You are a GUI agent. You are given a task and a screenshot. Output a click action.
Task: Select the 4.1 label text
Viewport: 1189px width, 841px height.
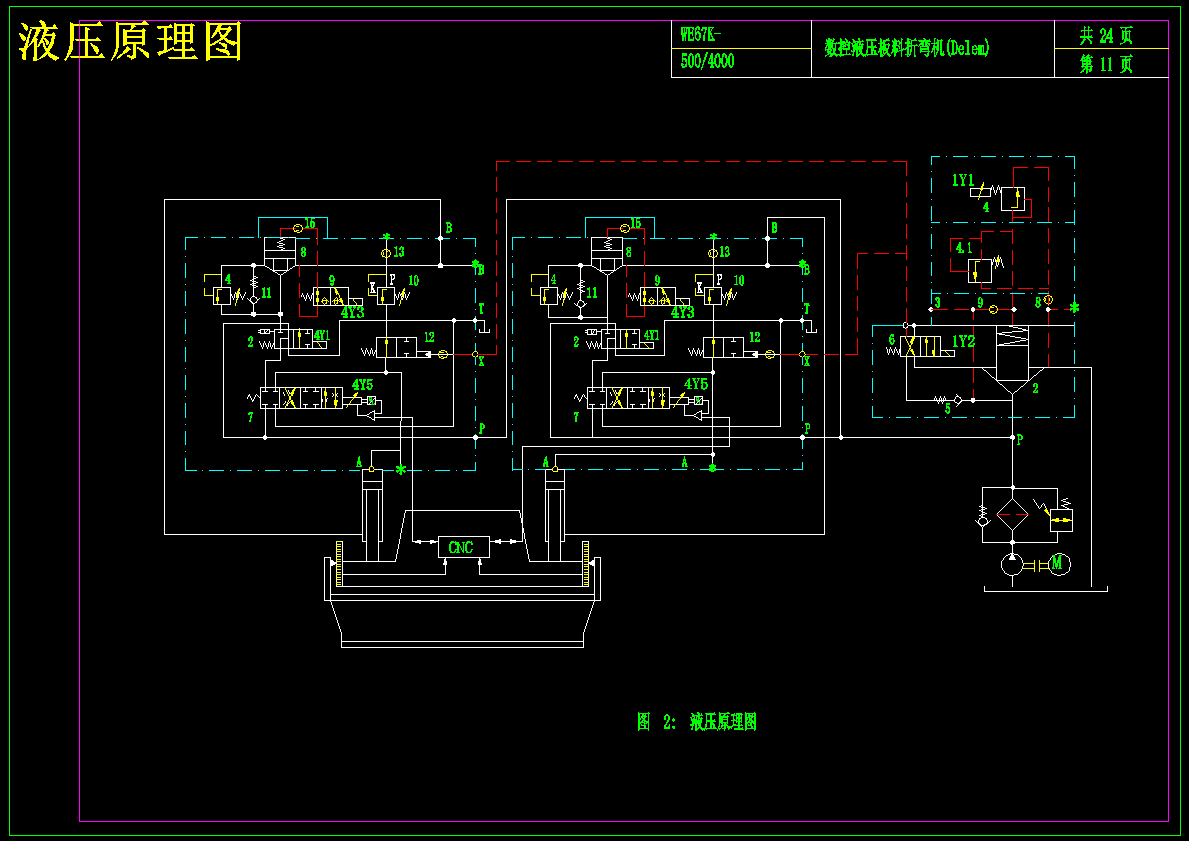coord(963,248)
